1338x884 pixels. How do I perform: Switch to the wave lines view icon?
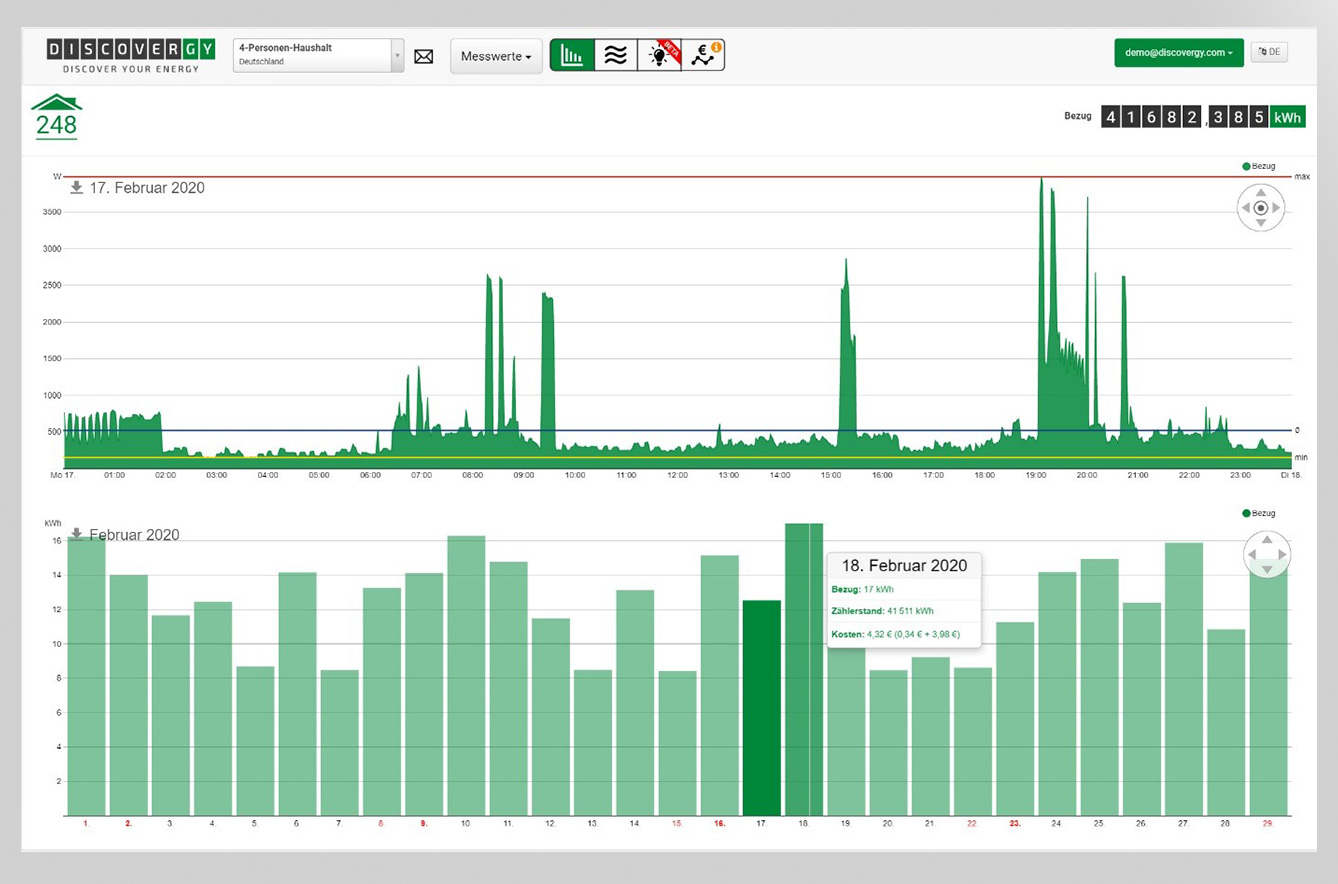[616, 56]
